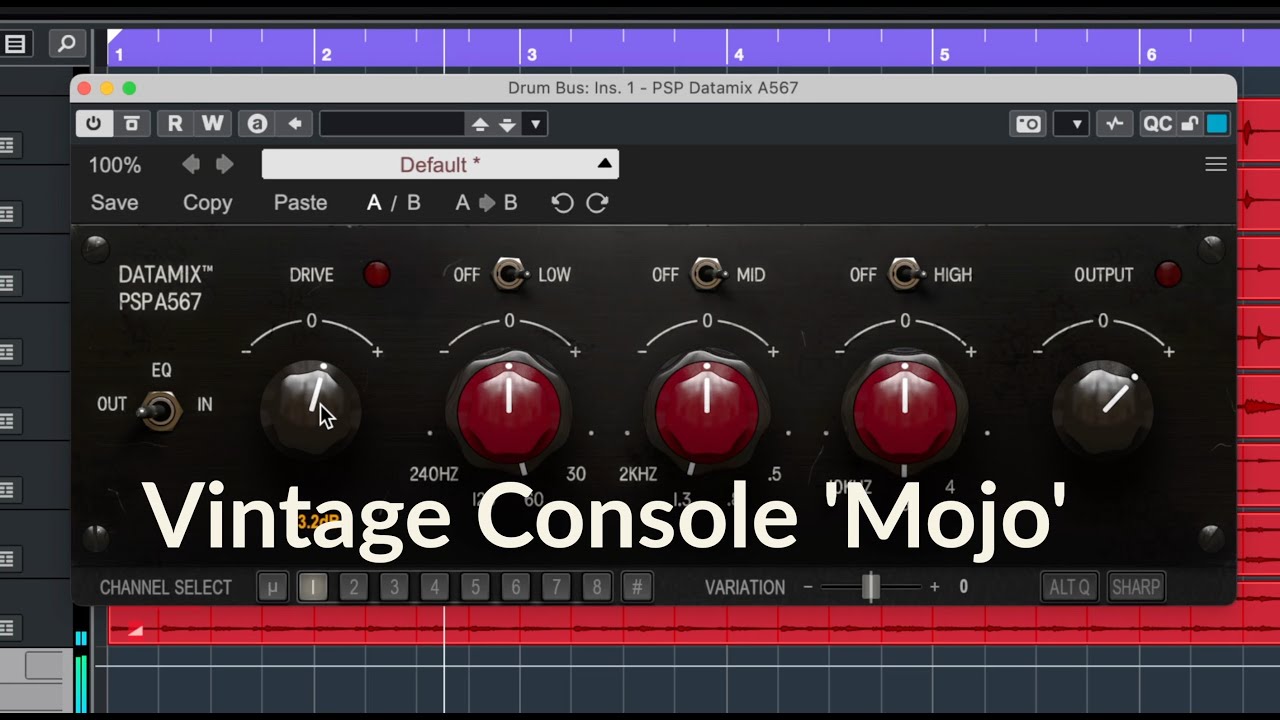Toggle the A/B comparison circle icon
The image size is (1280, 720).
257,124
